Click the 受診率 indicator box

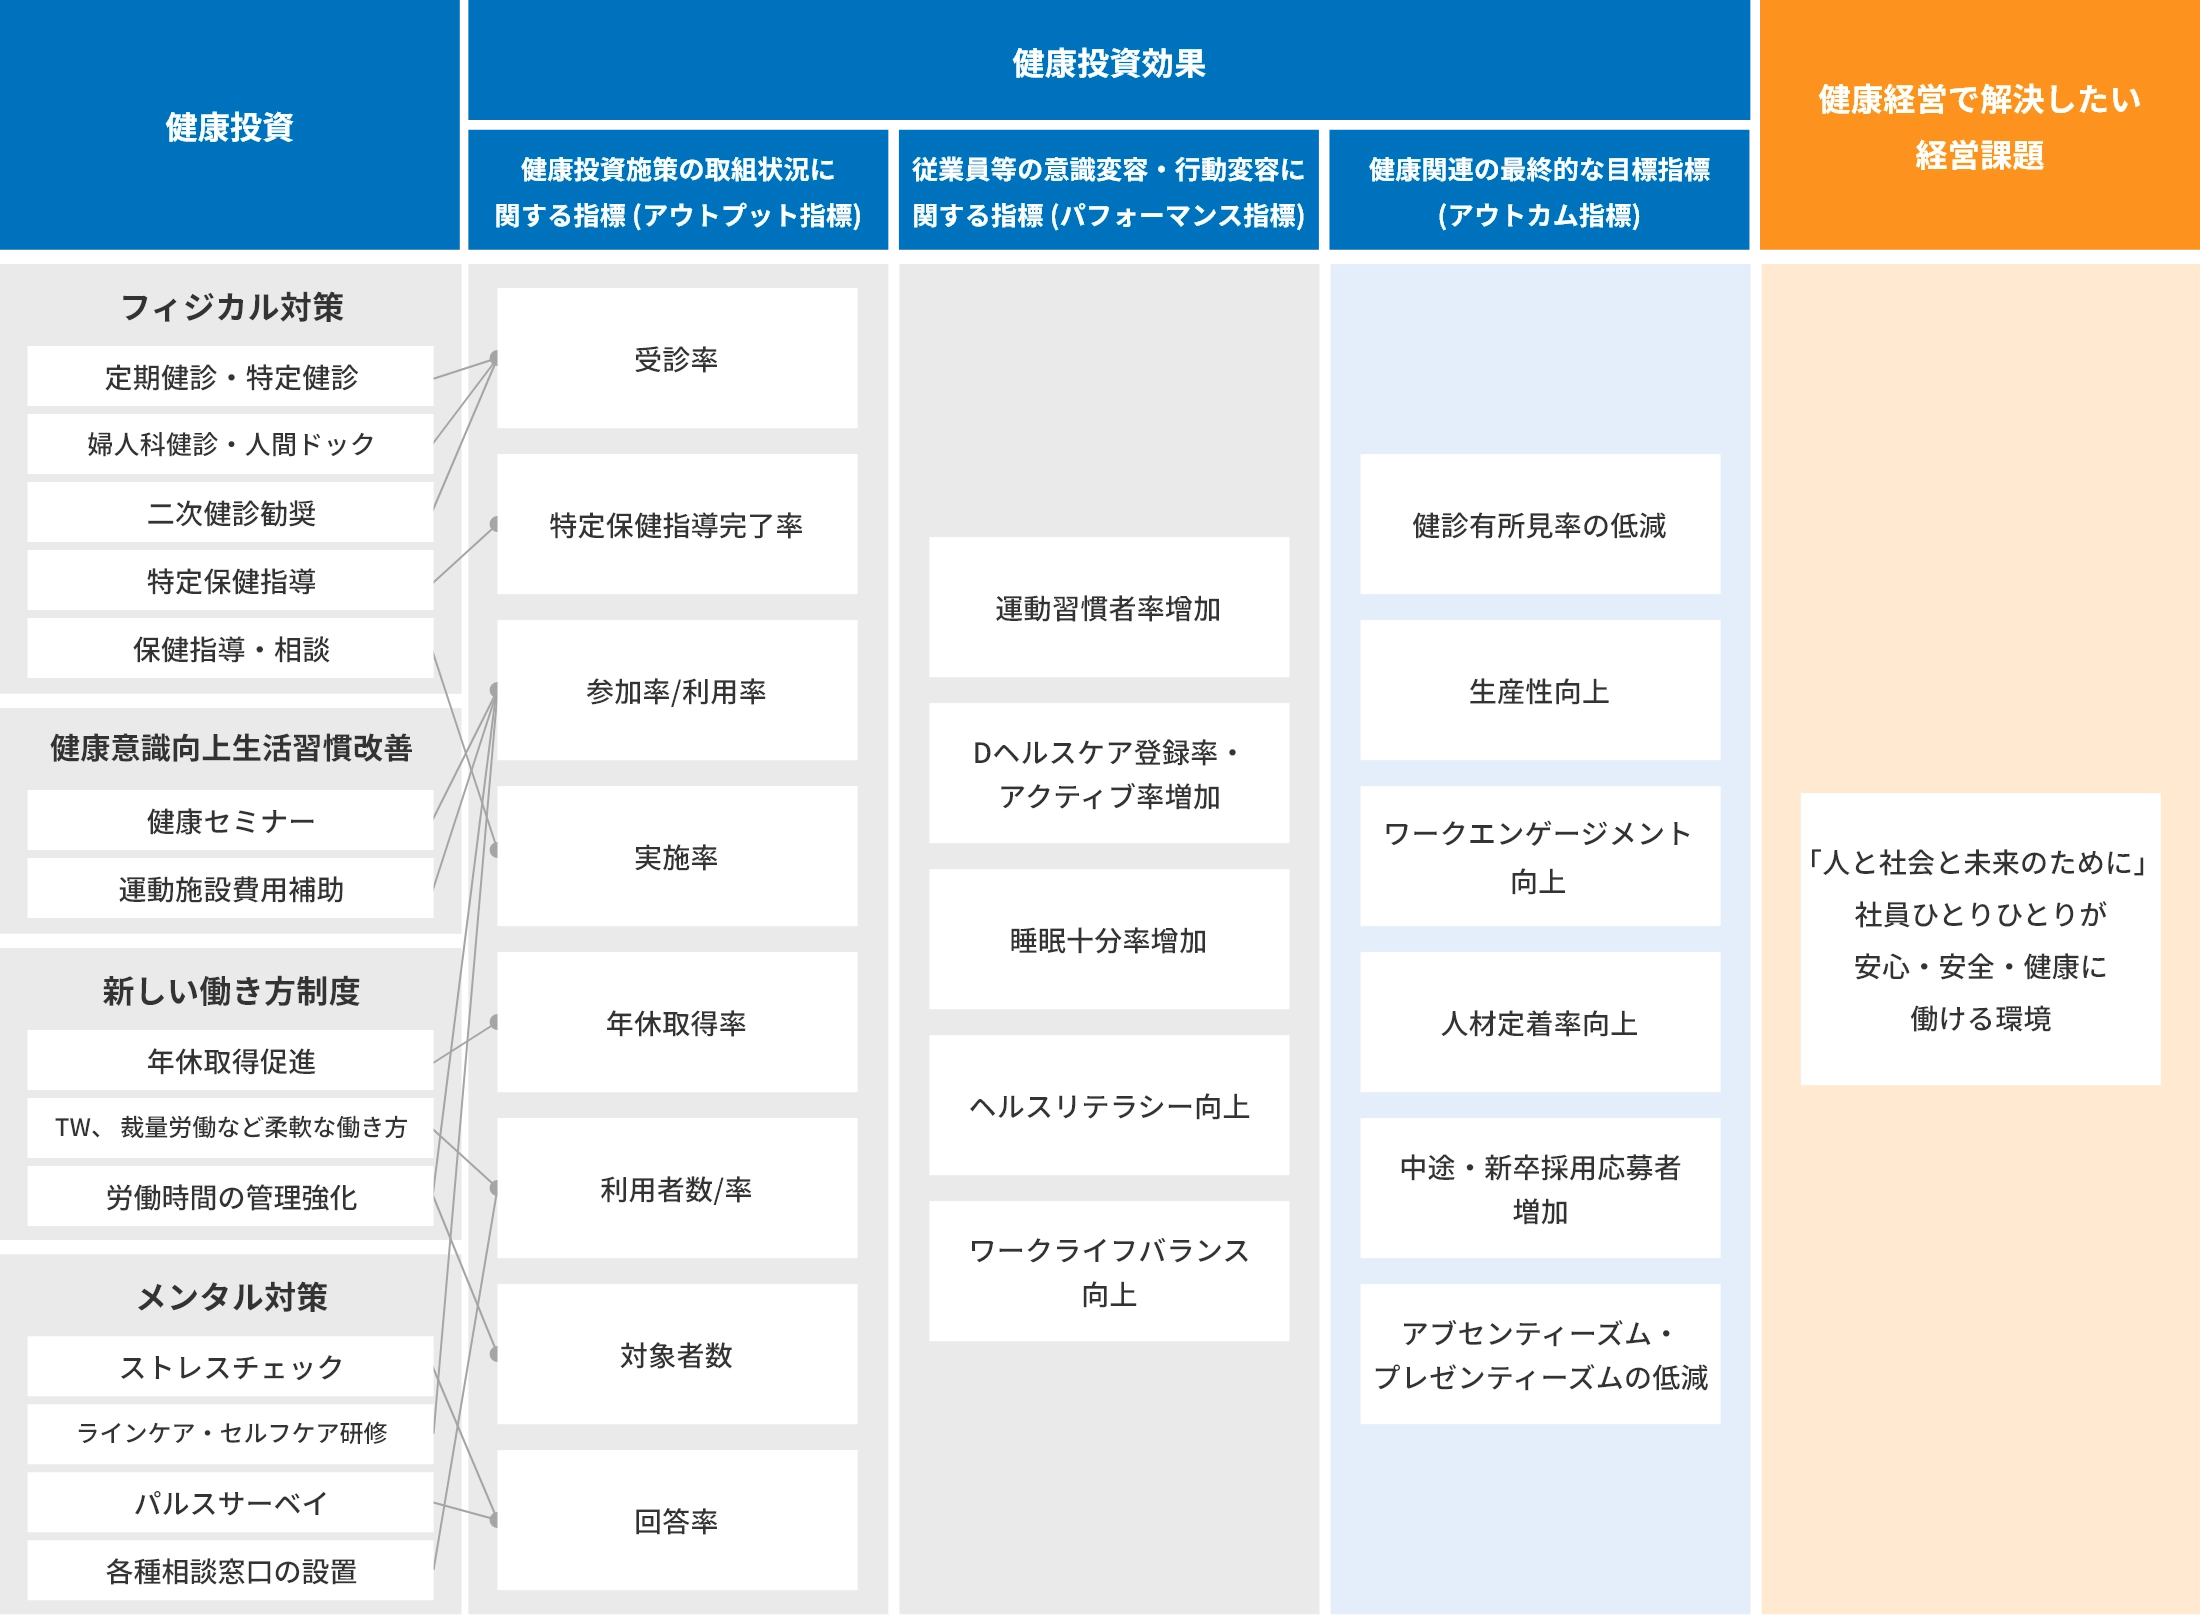[677, 359]
